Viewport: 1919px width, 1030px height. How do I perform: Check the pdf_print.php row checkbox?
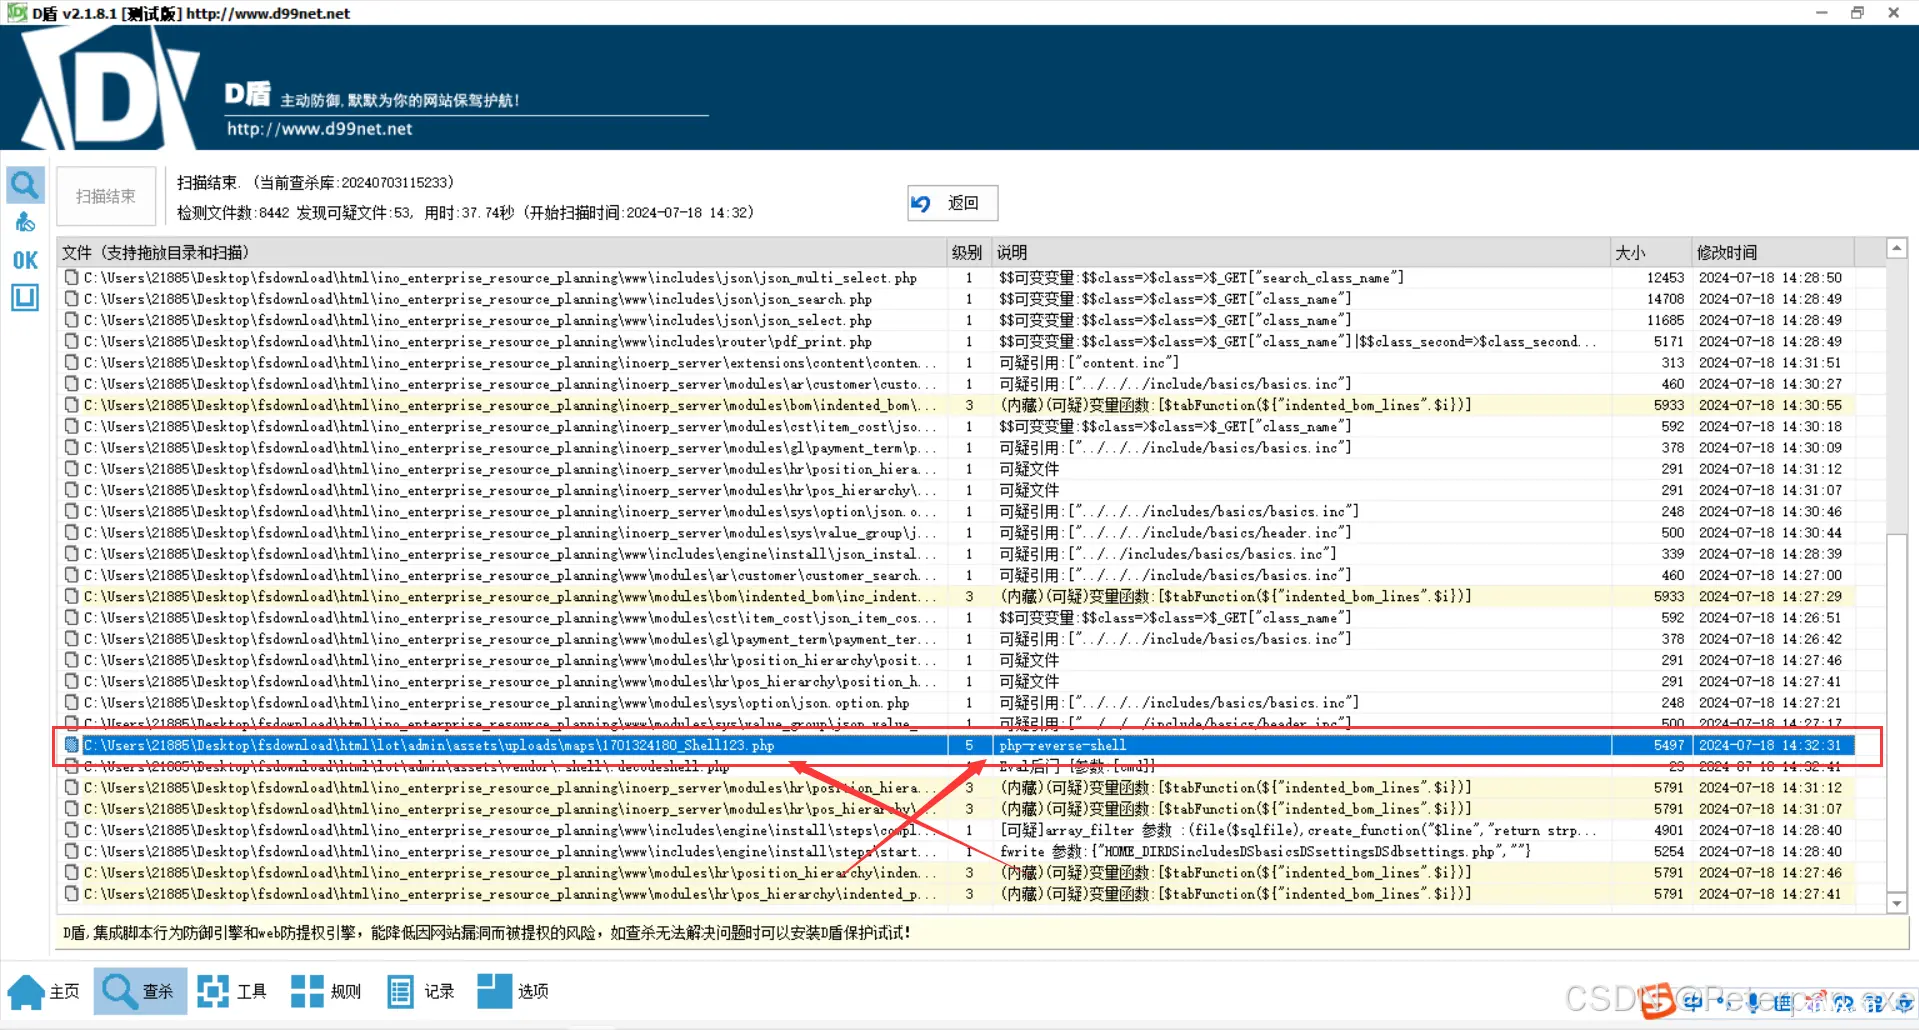tap(71, 341)
